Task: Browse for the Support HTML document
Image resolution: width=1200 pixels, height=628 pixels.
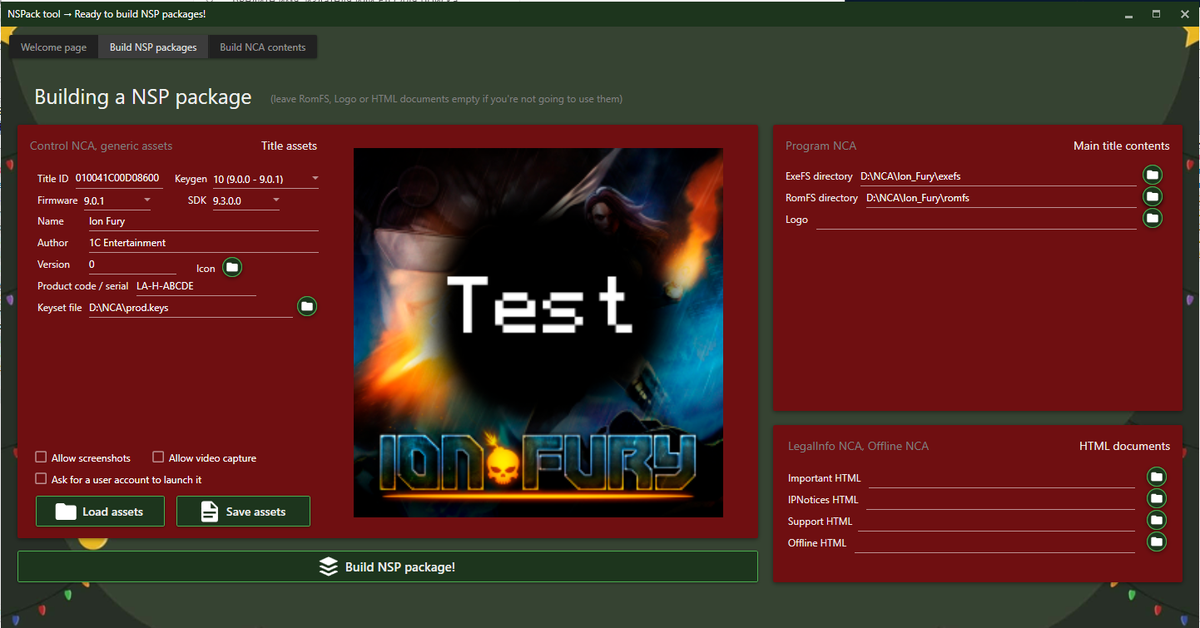Action: pos(1157,520)
